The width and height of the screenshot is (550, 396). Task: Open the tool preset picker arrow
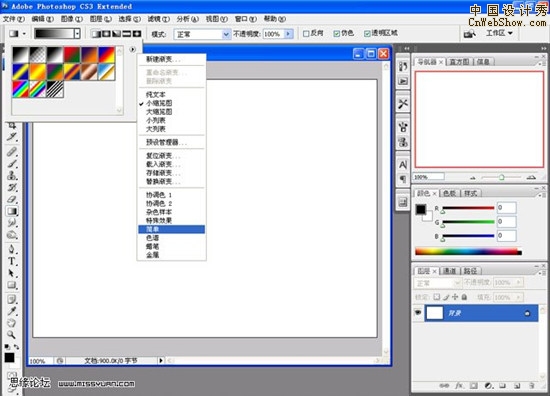coord(24,34)
